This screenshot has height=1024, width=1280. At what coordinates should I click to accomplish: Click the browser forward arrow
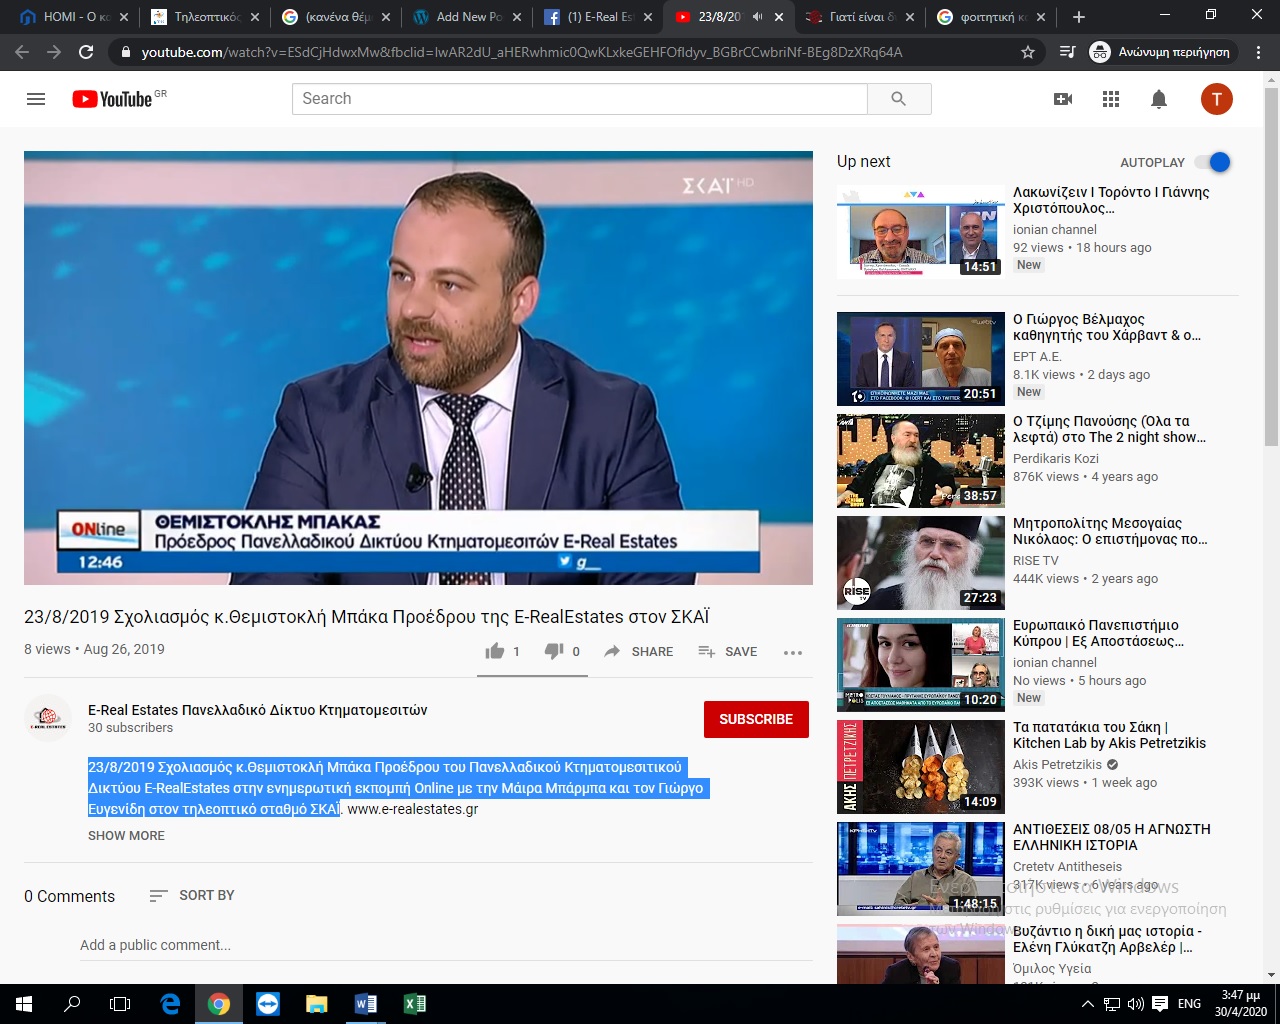tap(54, 52)
